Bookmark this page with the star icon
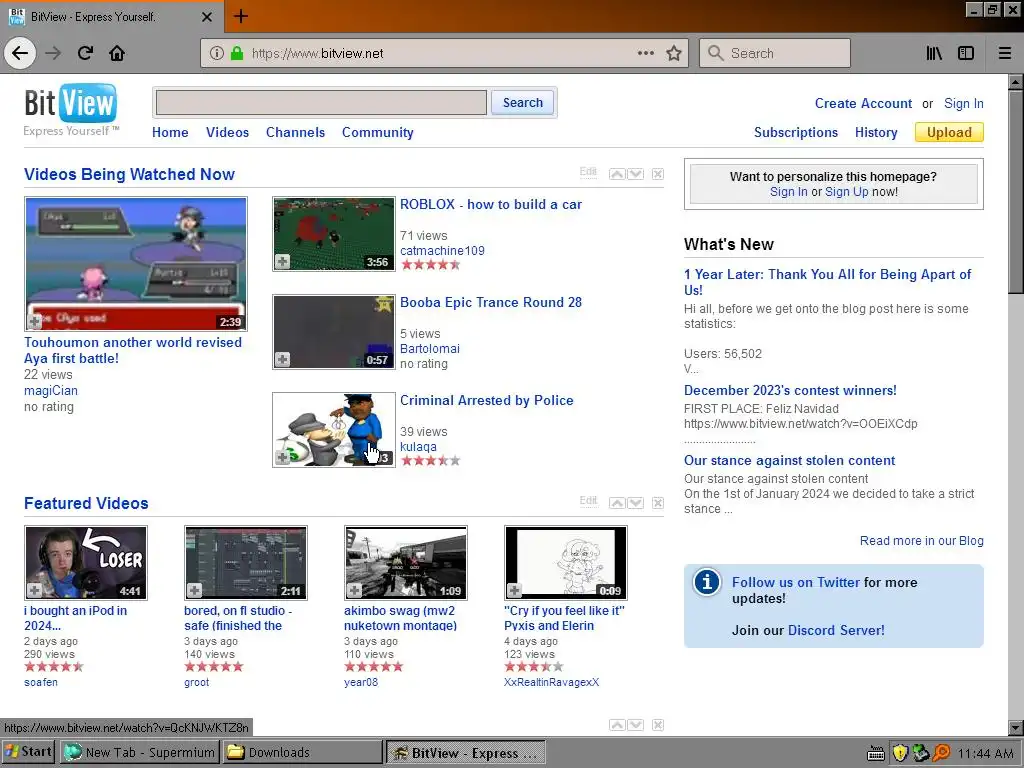Image resolution: width=1024 pixels, height=768 pixels. coord(674,53)
